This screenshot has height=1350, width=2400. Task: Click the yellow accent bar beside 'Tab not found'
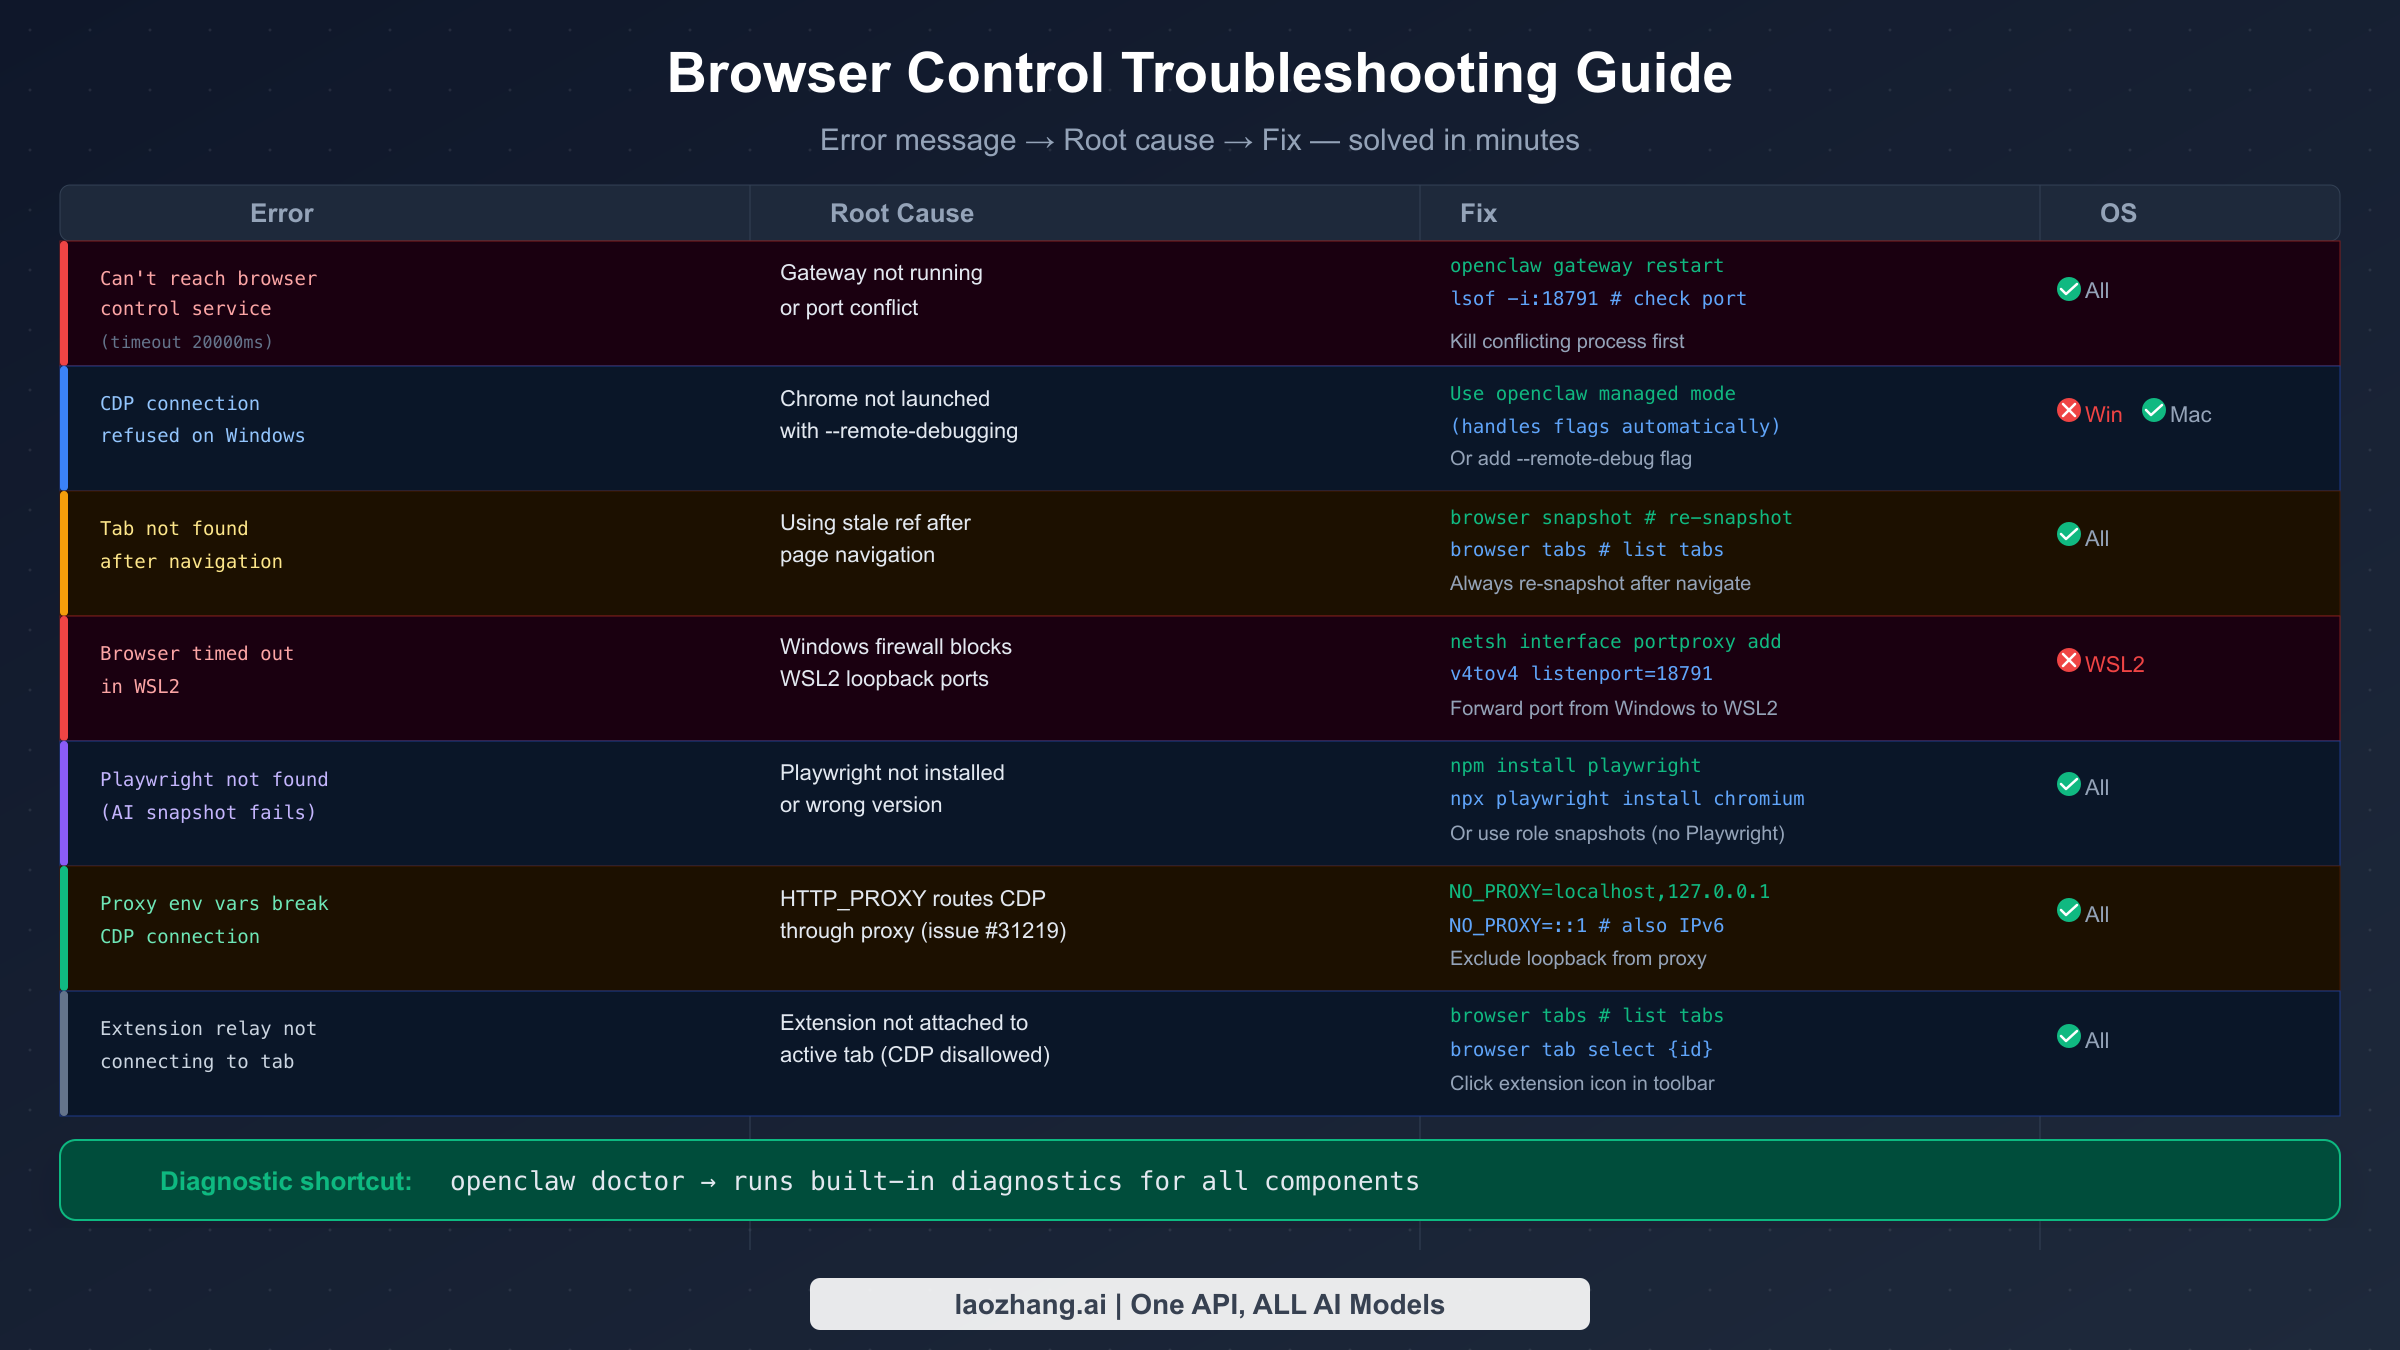(65, 553)
